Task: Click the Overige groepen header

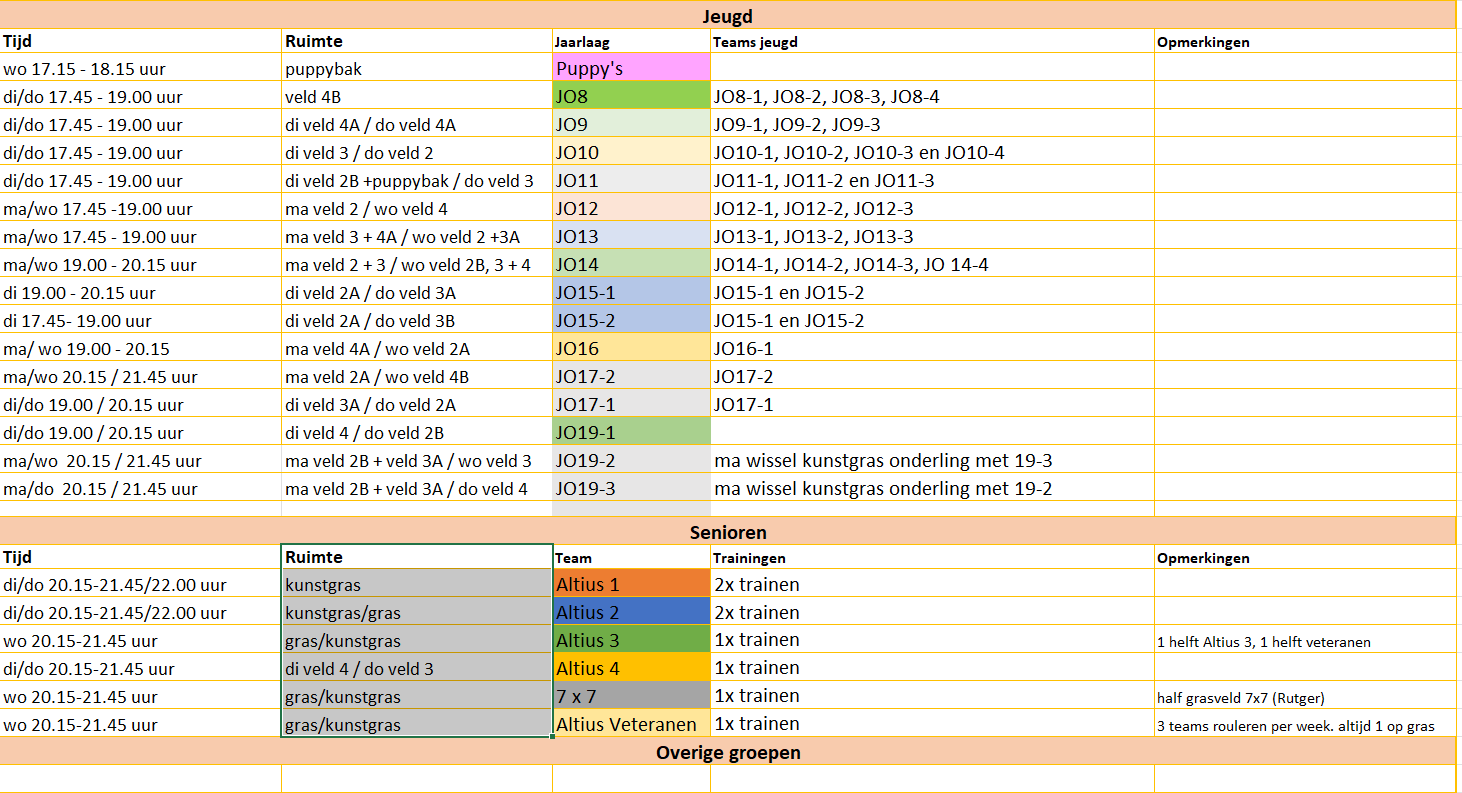Action: (x=728, y=752)
